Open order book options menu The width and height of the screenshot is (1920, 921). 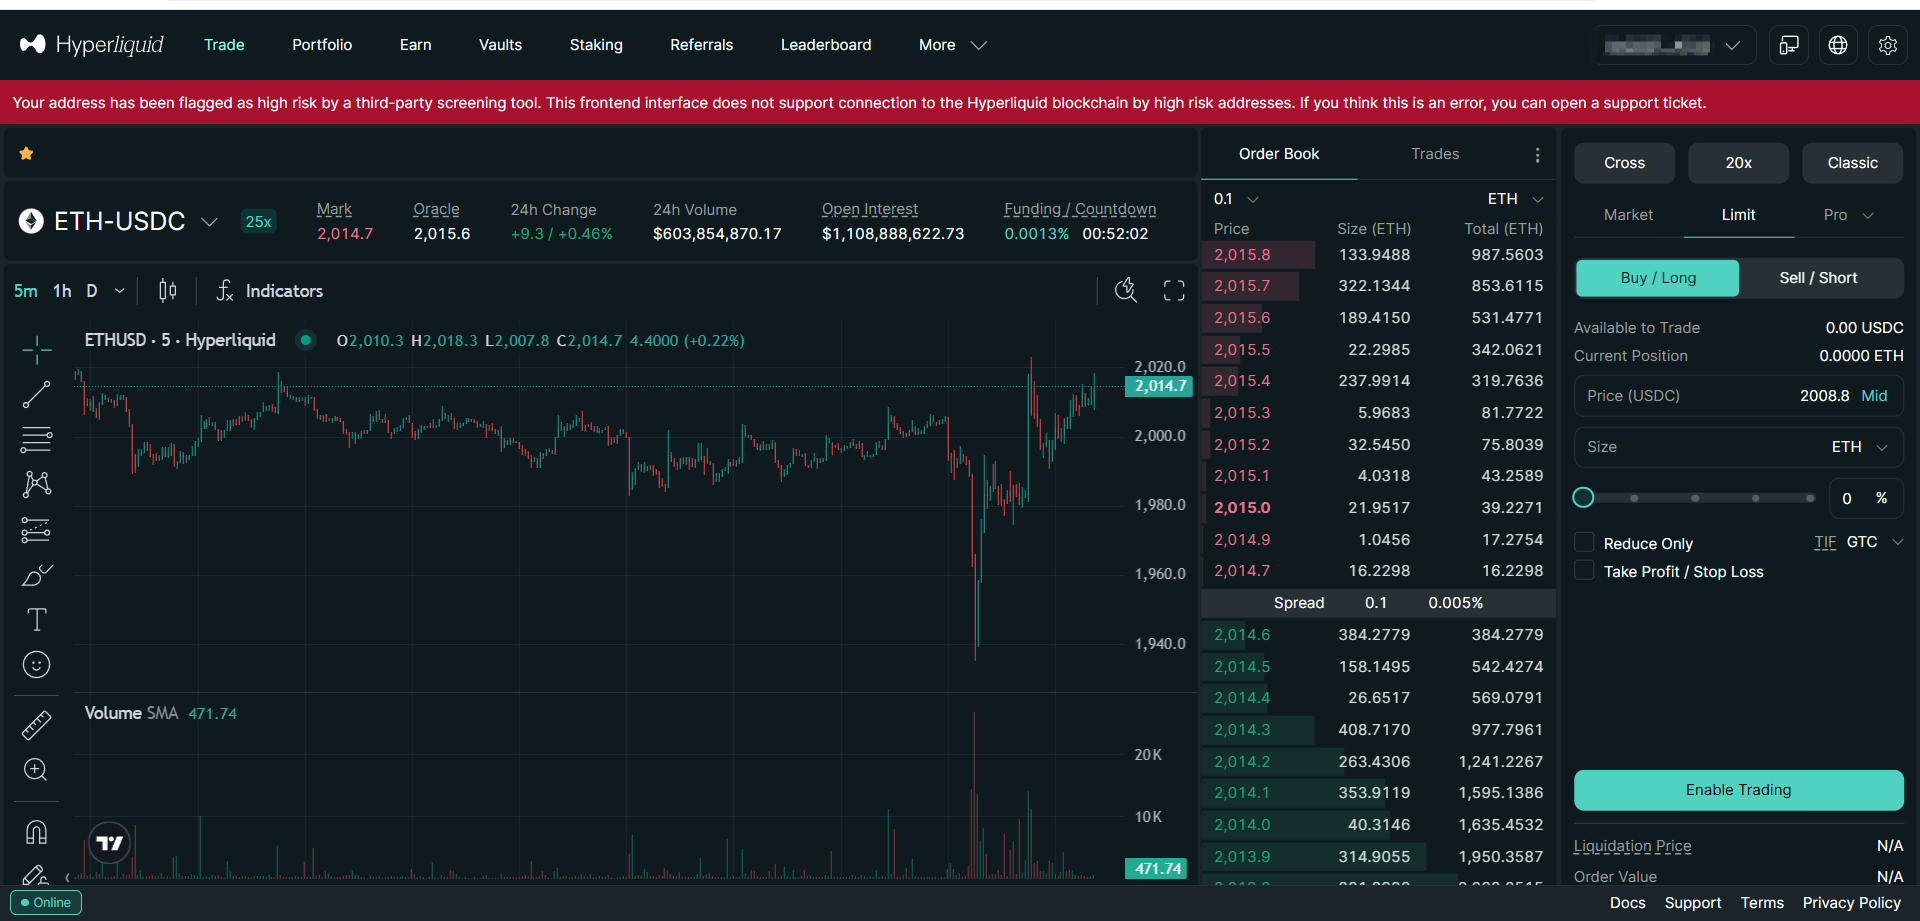1537,155
